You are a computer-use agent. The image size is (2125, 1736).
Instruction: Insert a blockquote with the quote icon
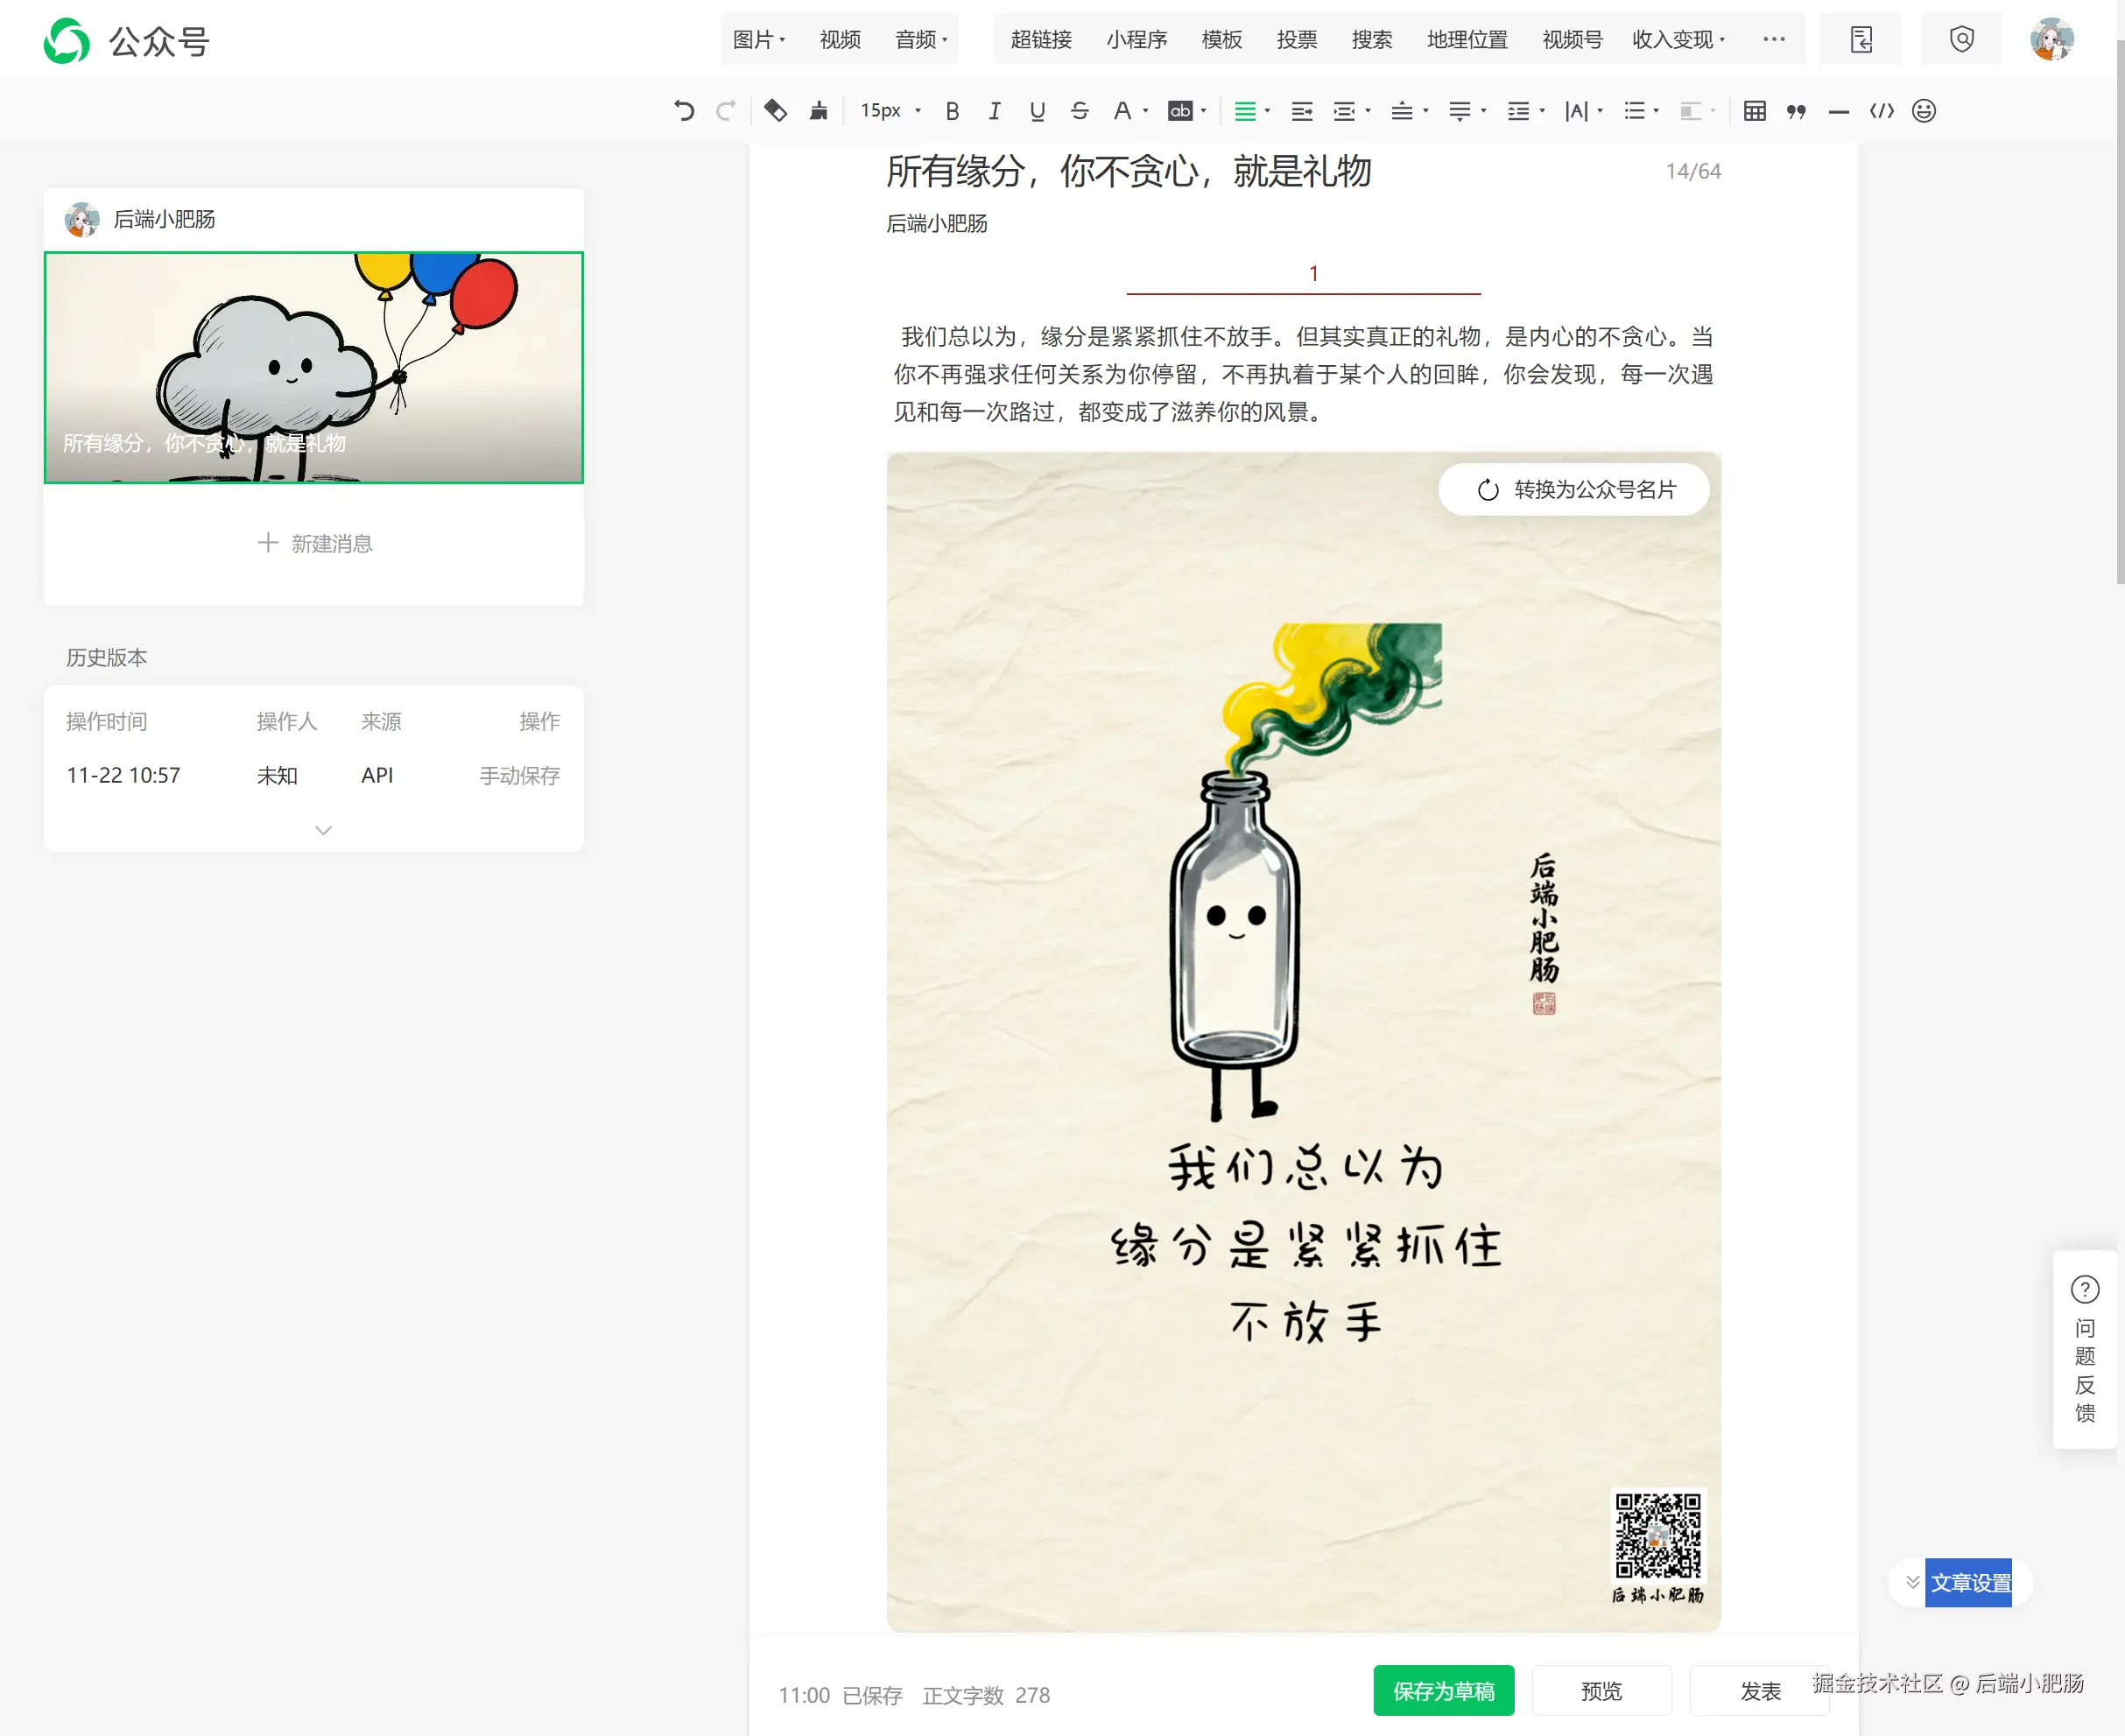(1796, 111)
